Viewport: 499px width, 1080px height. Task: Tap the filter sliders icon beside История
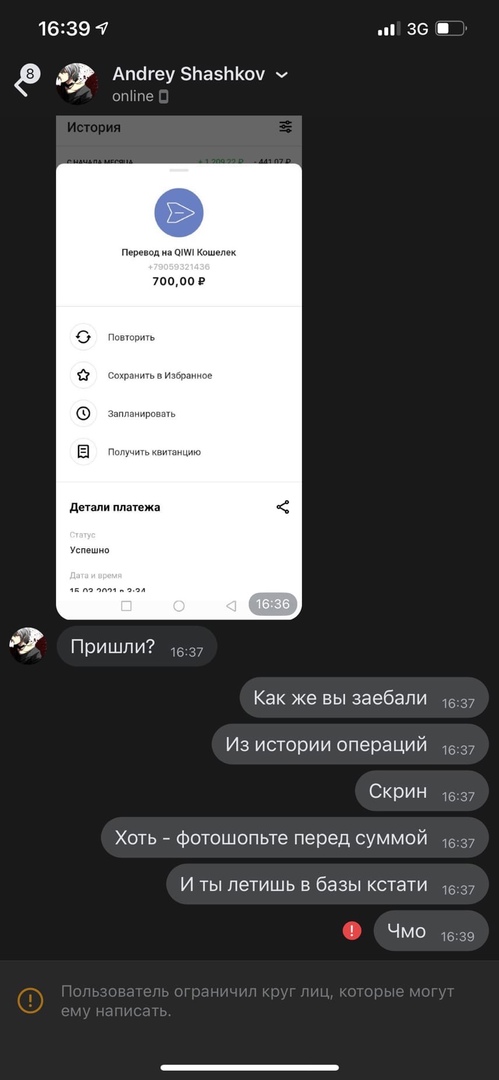[x=285, y=127]
